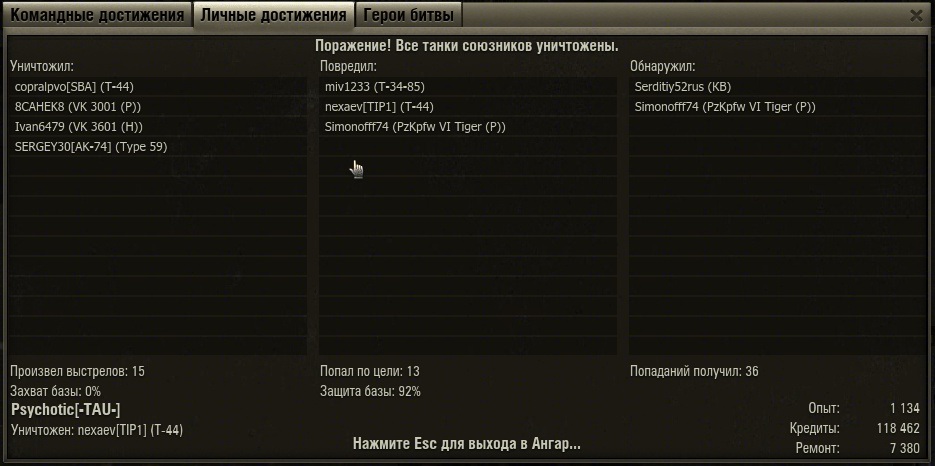Click the player name Psychotic[-TAU-]
Image resolution: width=935 pixels, height=466 pixels.
coord(66,410)
